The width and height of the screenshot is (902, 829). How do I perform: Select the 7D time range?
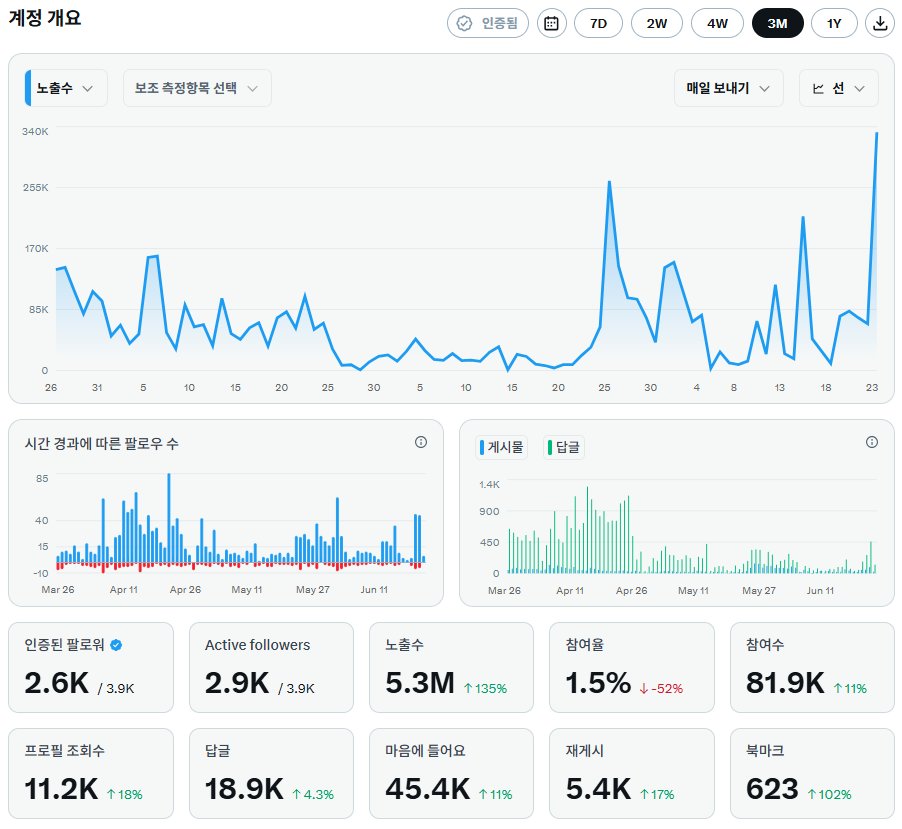(x=598, y=24)
